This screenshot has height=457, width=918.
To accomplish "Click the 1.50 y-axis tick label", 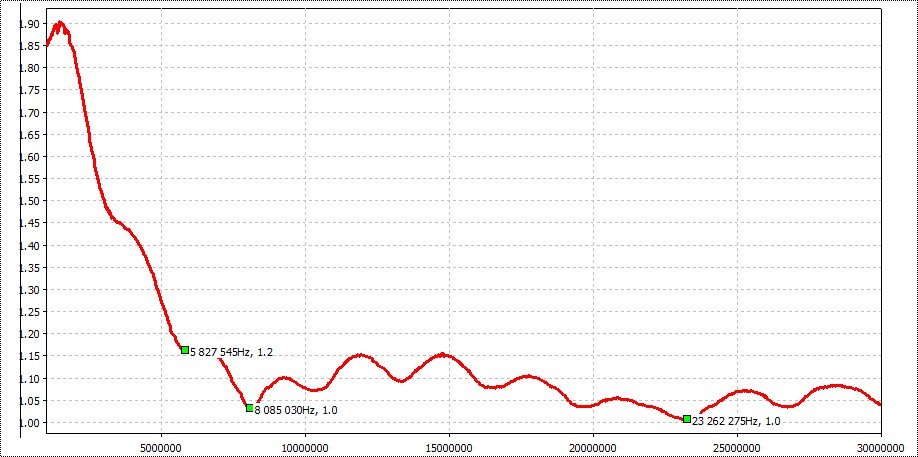I will click(x=29, y=201).
